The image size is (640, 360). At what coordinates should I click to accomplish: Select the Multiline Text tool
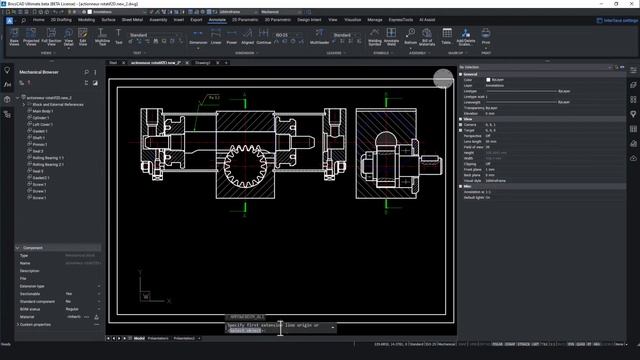click(102, 37)
